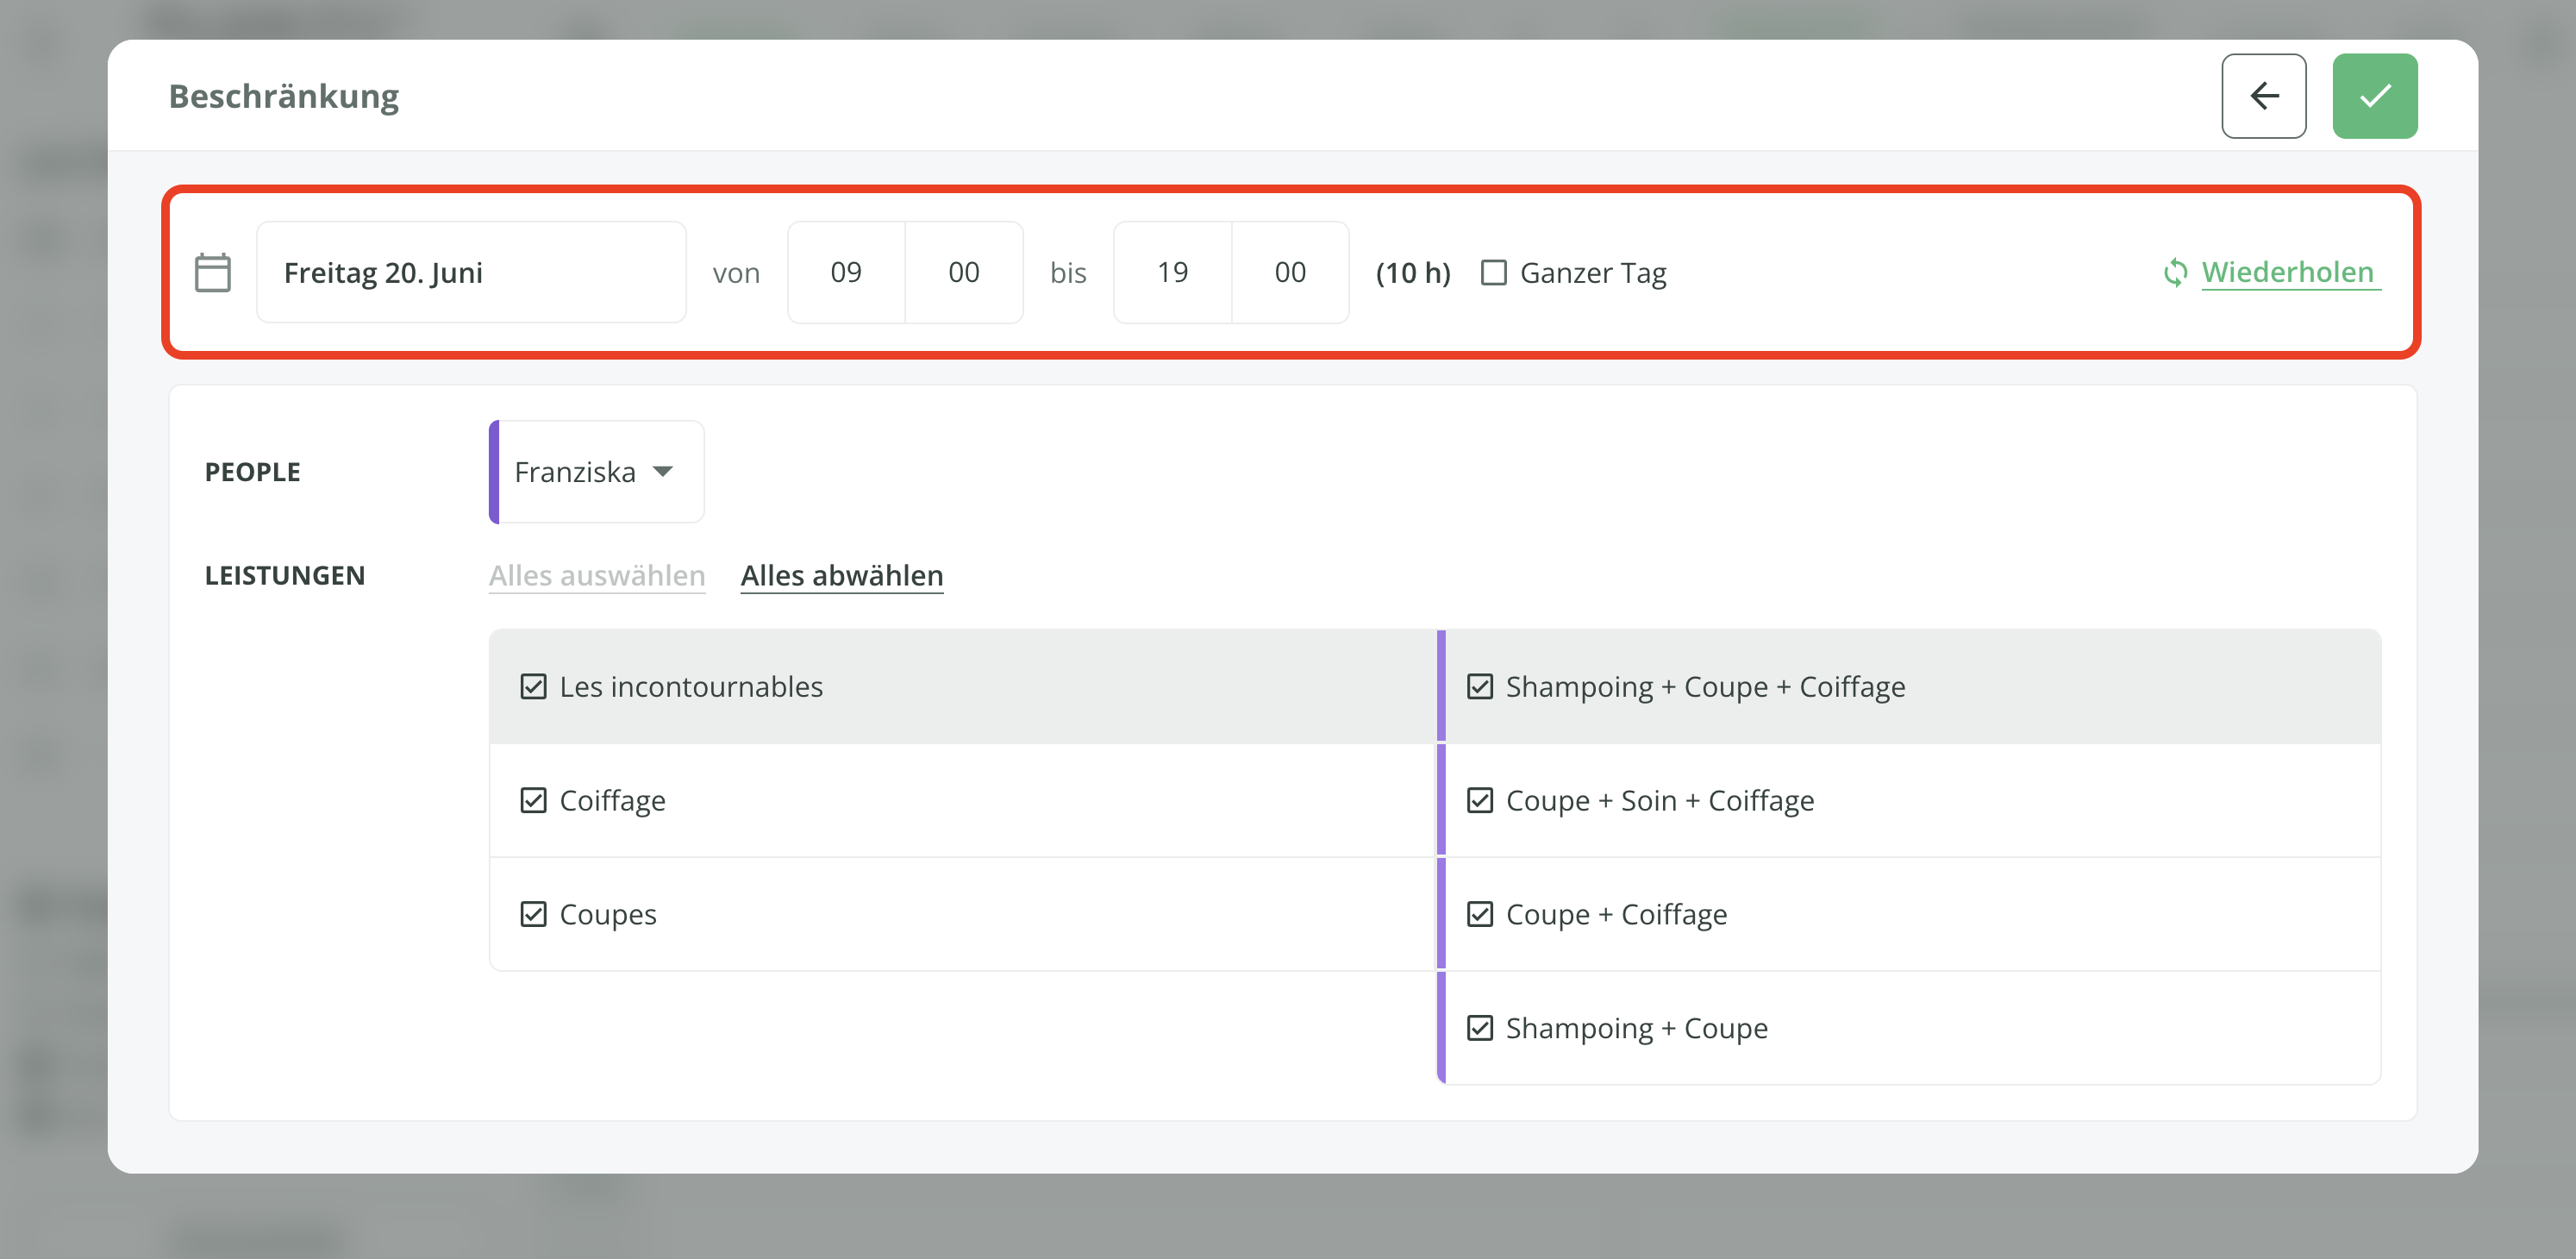Screen dimensions: 2576x1259
Task: Click Alles auswählen link
Action: (597, 575)
